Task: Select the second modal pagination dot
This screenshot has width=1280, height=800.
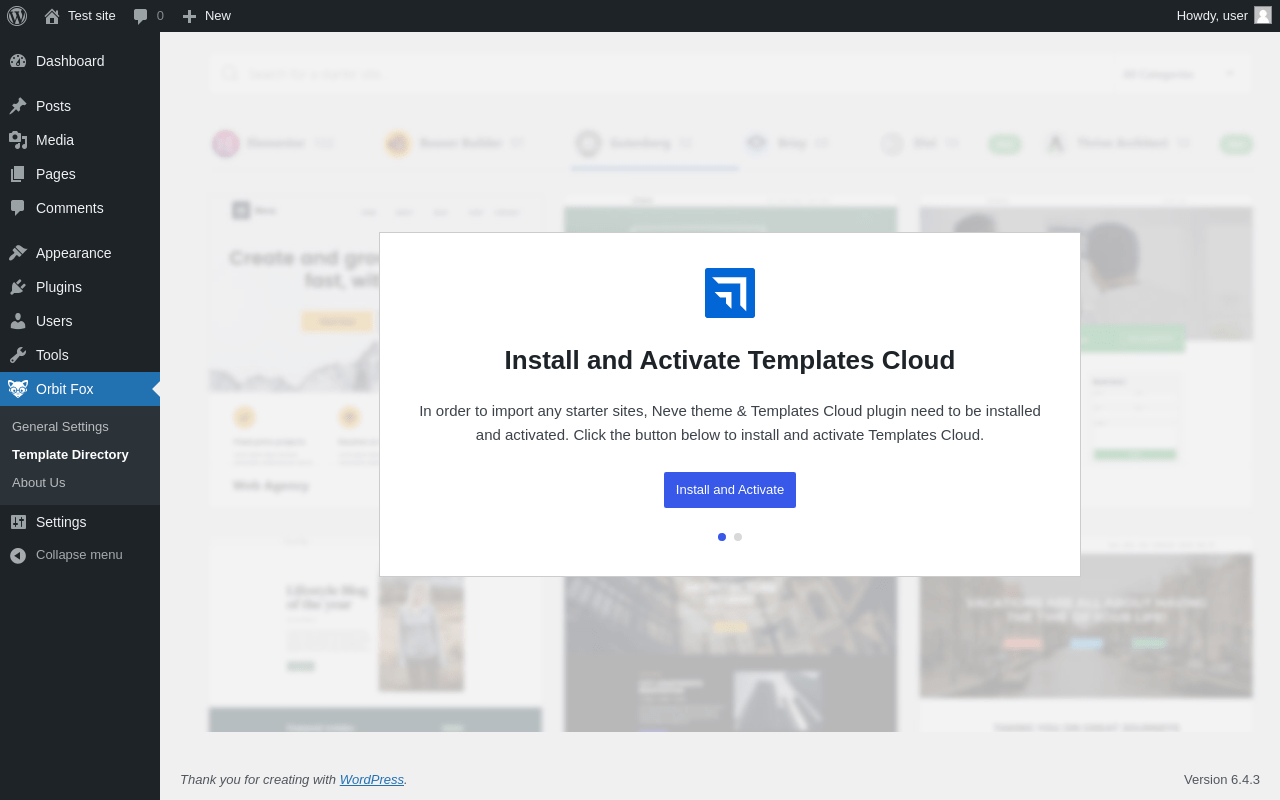Action: [738, 537]
